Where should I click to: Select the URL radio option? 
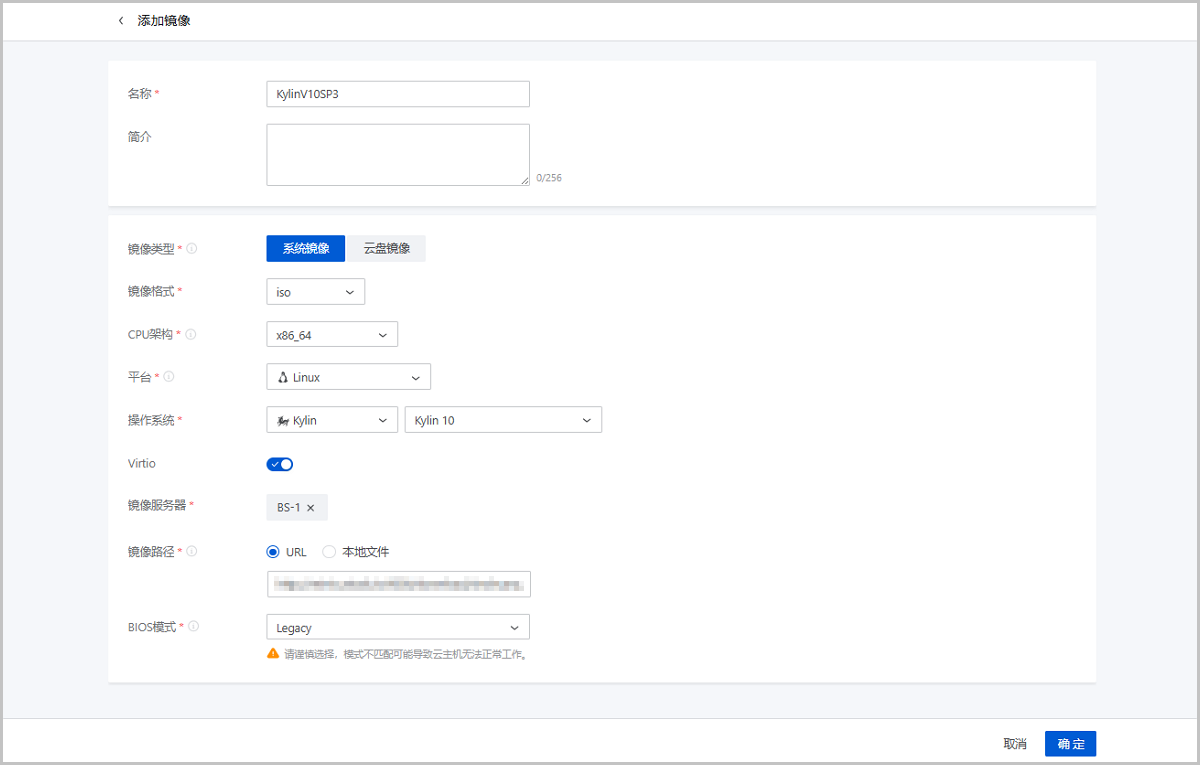click(273, 552)
